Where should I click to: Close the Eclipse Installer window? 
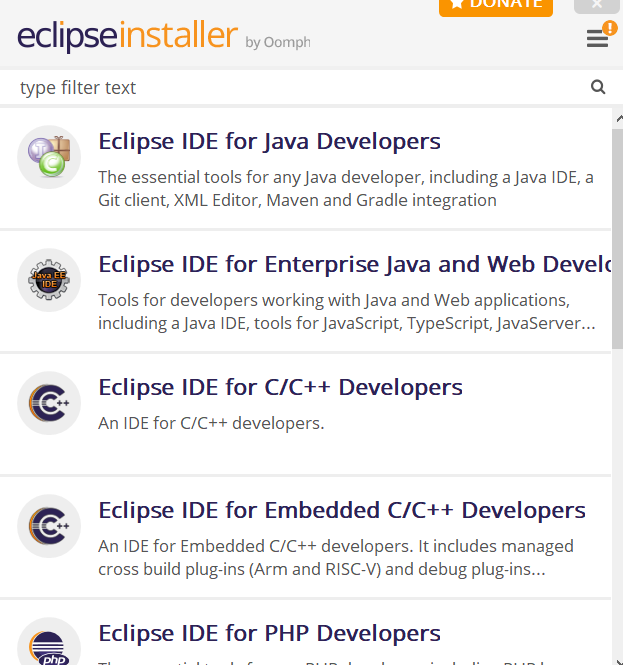pyautogui.click(x=597, y=5)
